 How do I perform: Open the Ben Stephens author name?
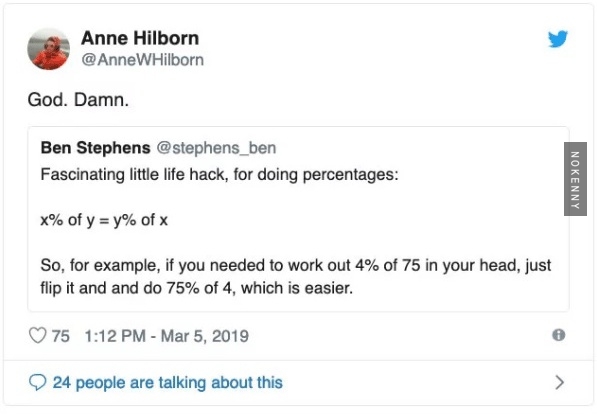coord(96,148)
